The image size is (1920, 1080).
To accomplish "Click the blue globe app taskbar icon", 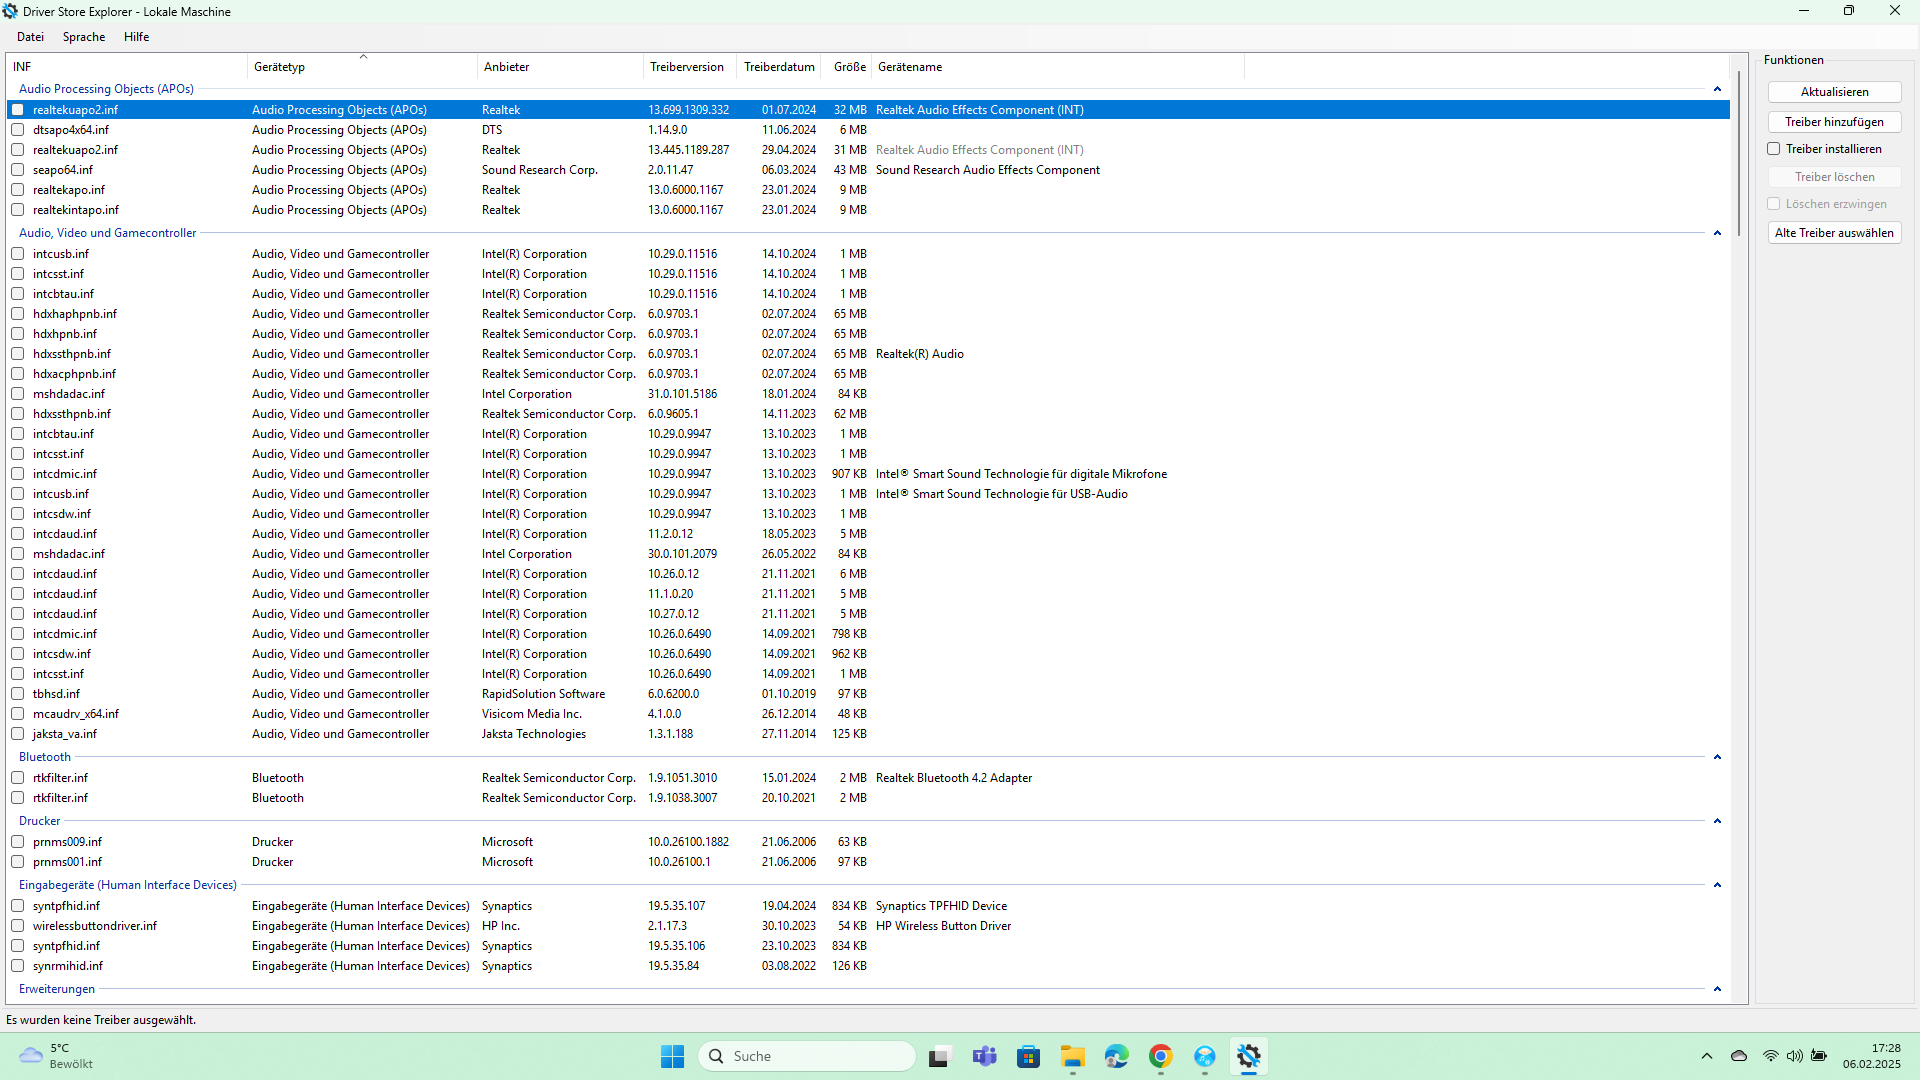I will (x=1205, y=1056).
